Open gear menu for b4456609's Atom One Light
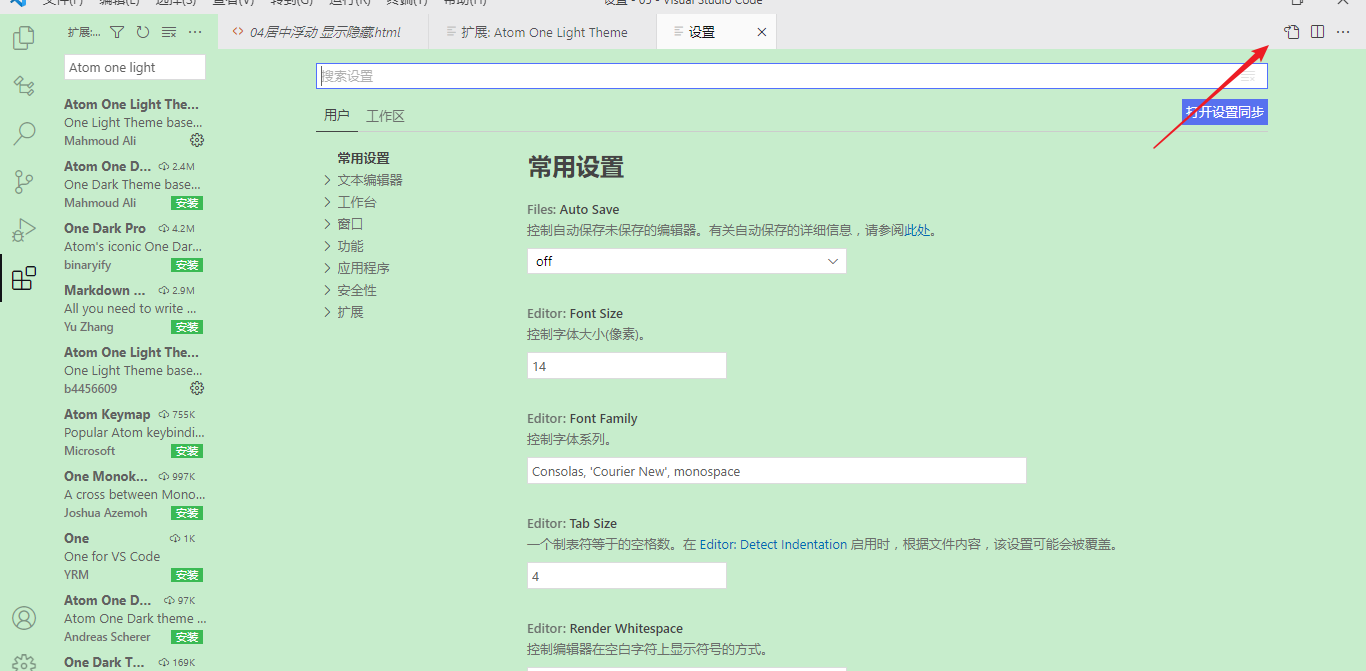Screen dimensions: 1366x671 [197, 388]
